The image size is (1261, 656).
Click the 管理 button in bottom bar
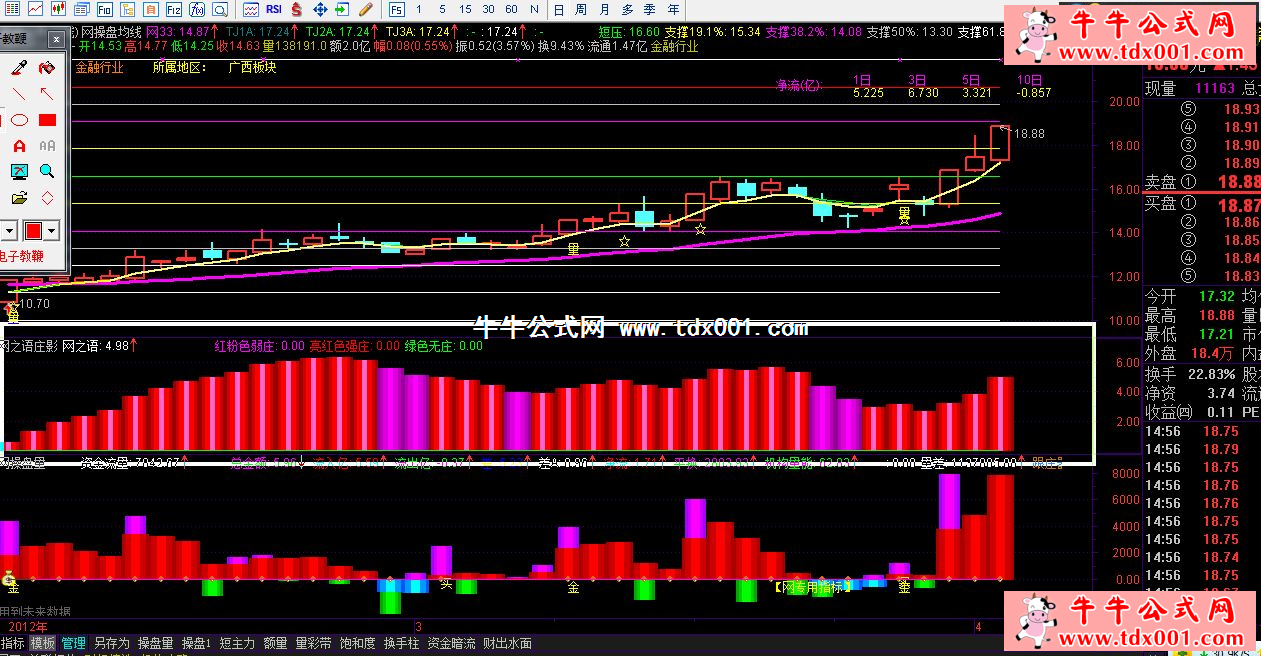[x=74, y=644]
